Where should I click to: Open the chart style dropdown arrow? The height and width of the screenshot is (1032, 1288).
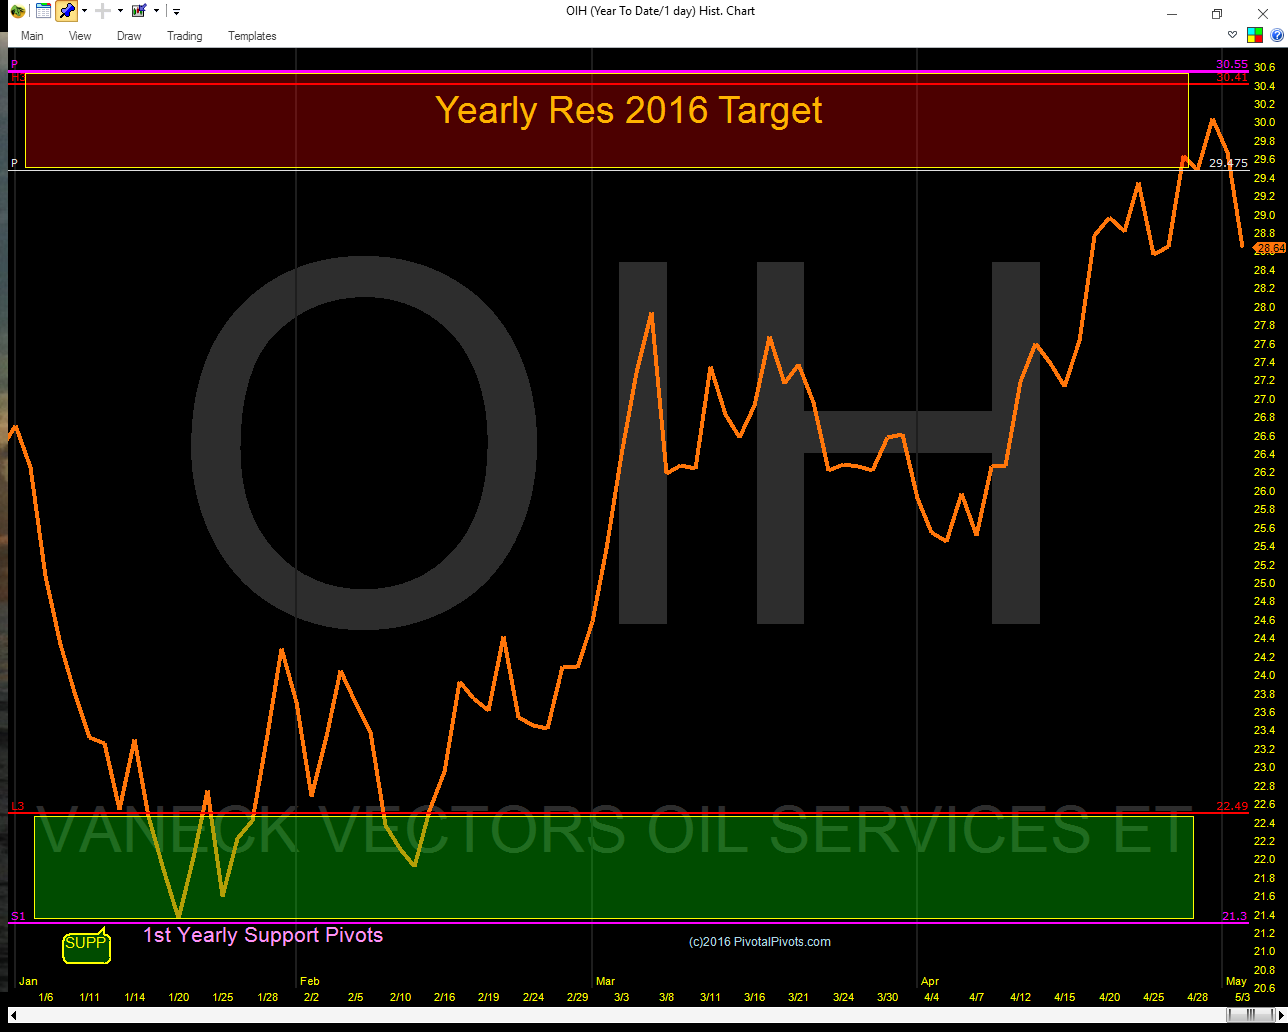(x=158, y=12)
